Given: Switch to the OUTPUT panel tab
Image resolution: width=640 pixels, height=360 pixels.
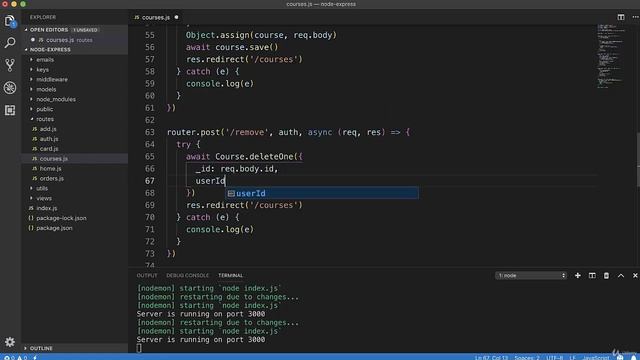Looking at the screenshot, I should click(147, 276).
